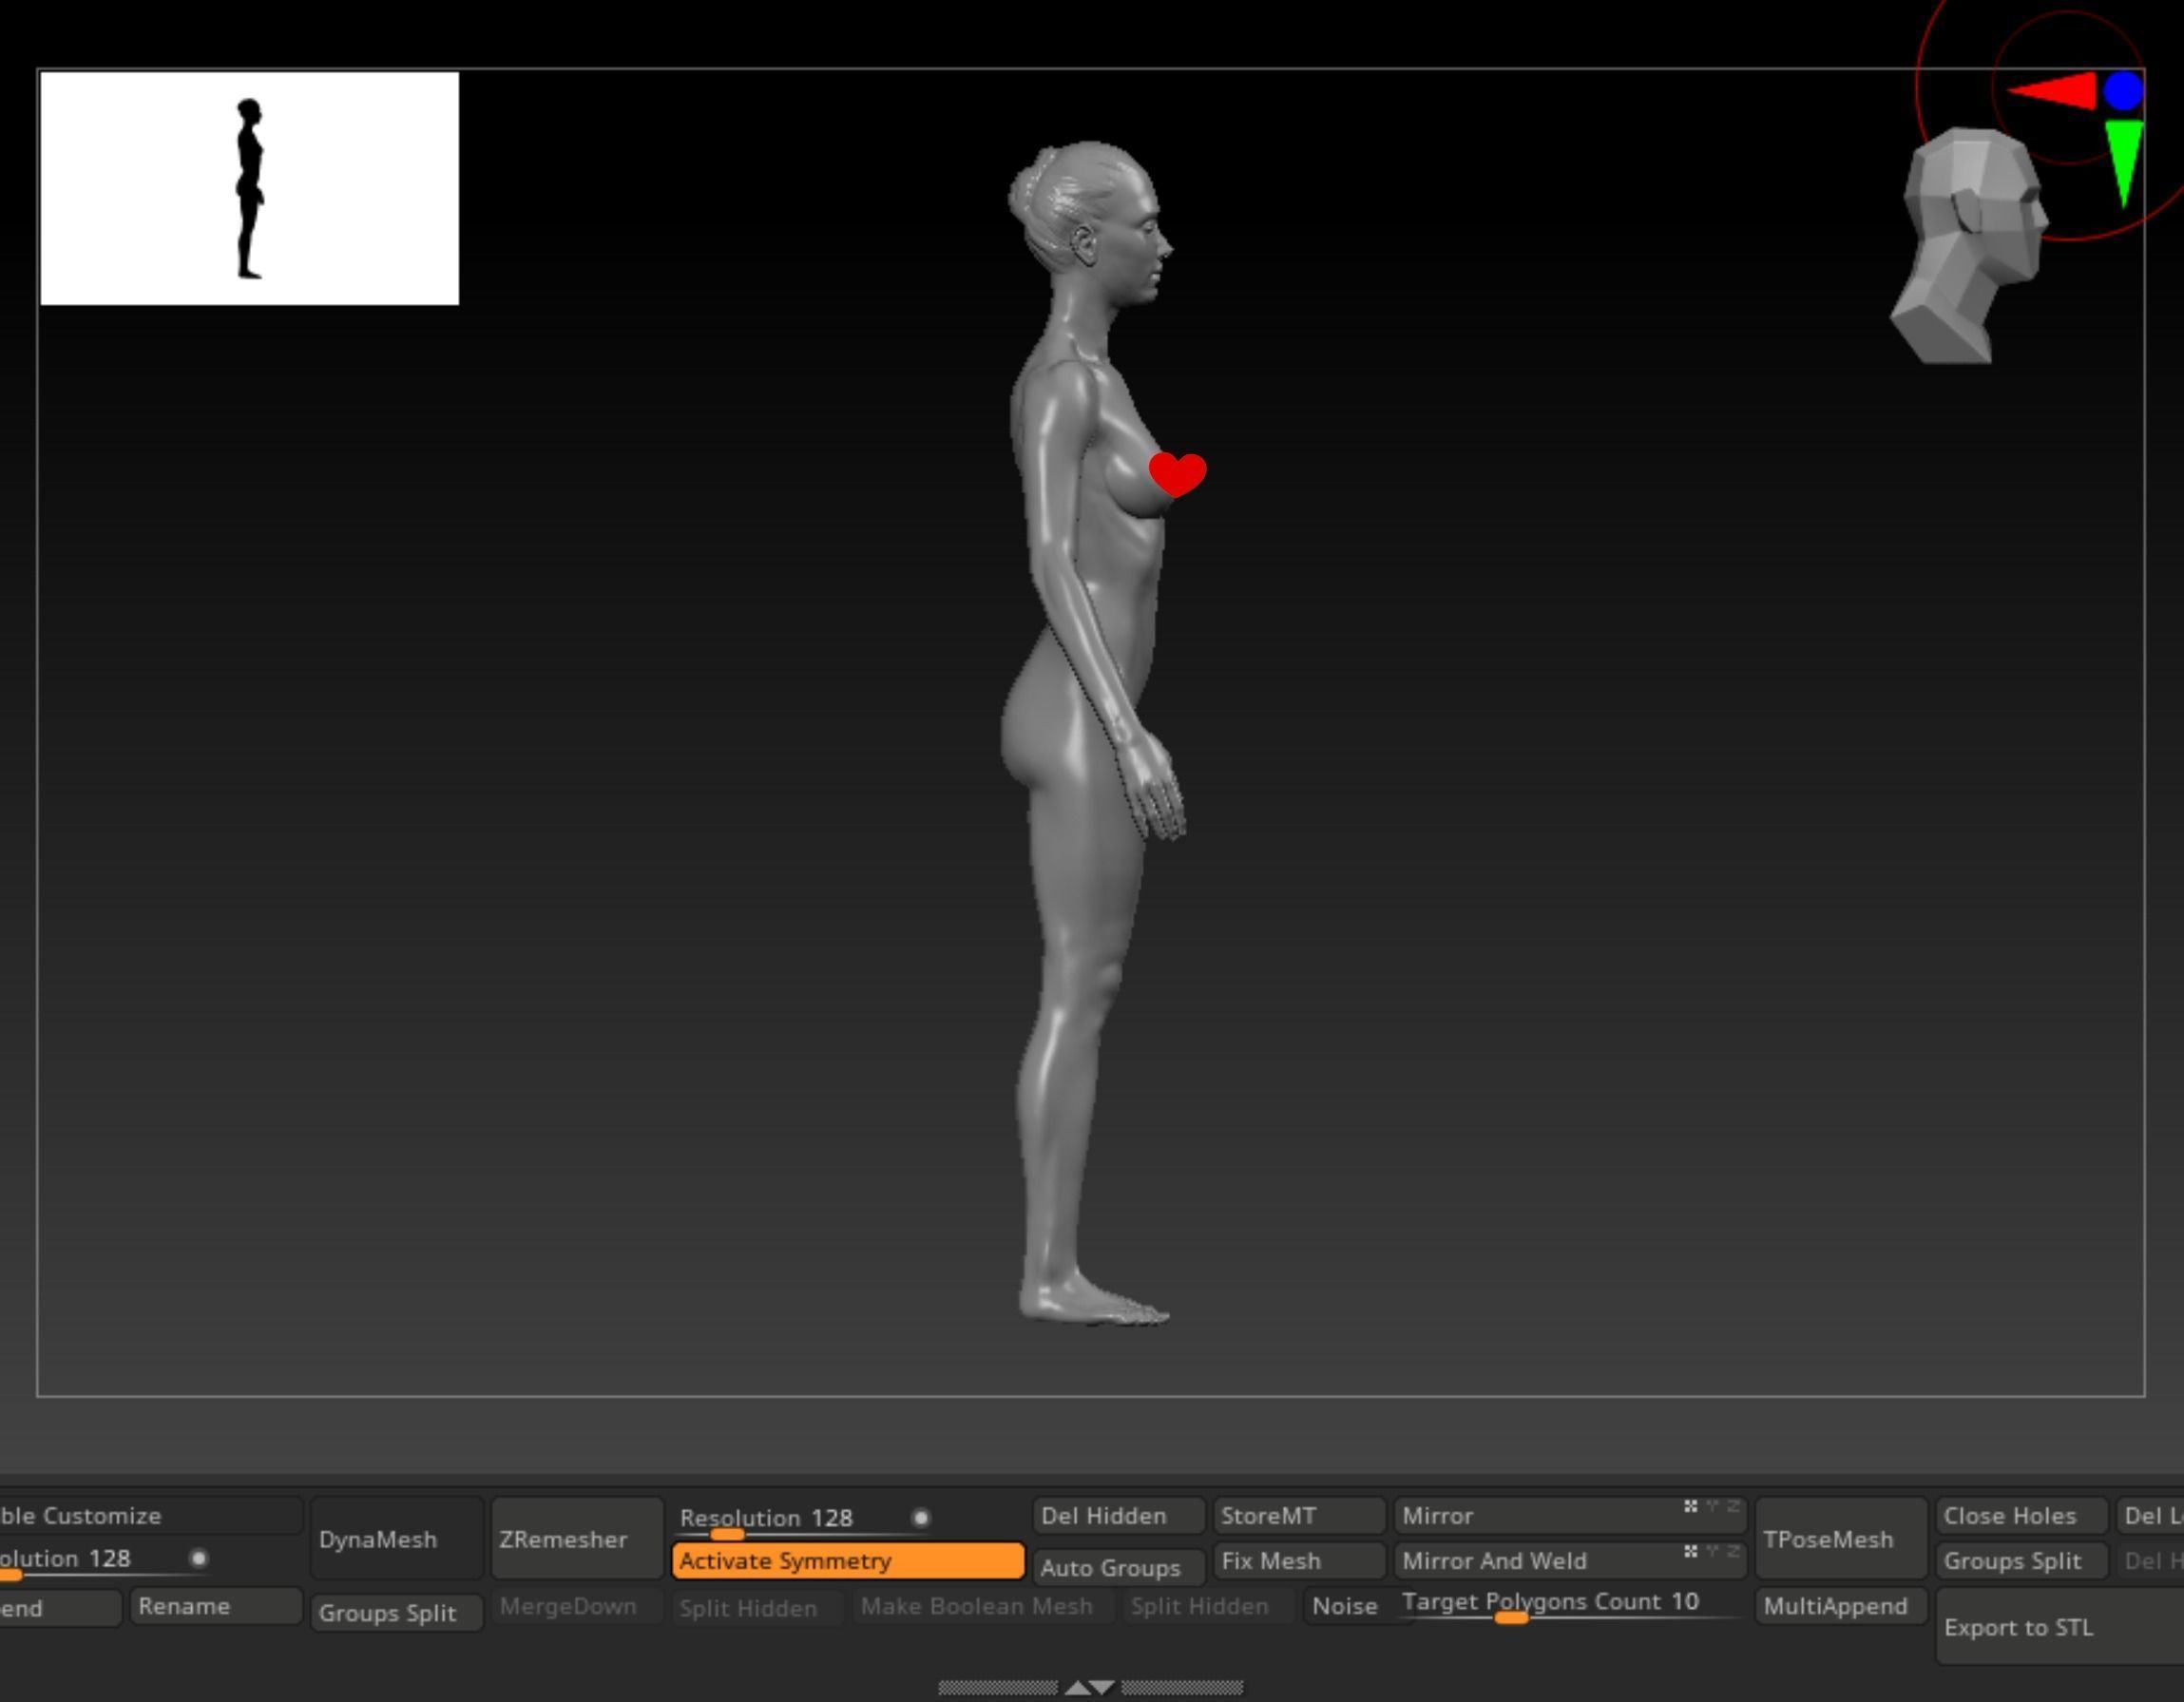The height and width of the screenshot is (1702, 2184).
Task: Click Groups Split below Close Holes
Action: point(2021,1561)
